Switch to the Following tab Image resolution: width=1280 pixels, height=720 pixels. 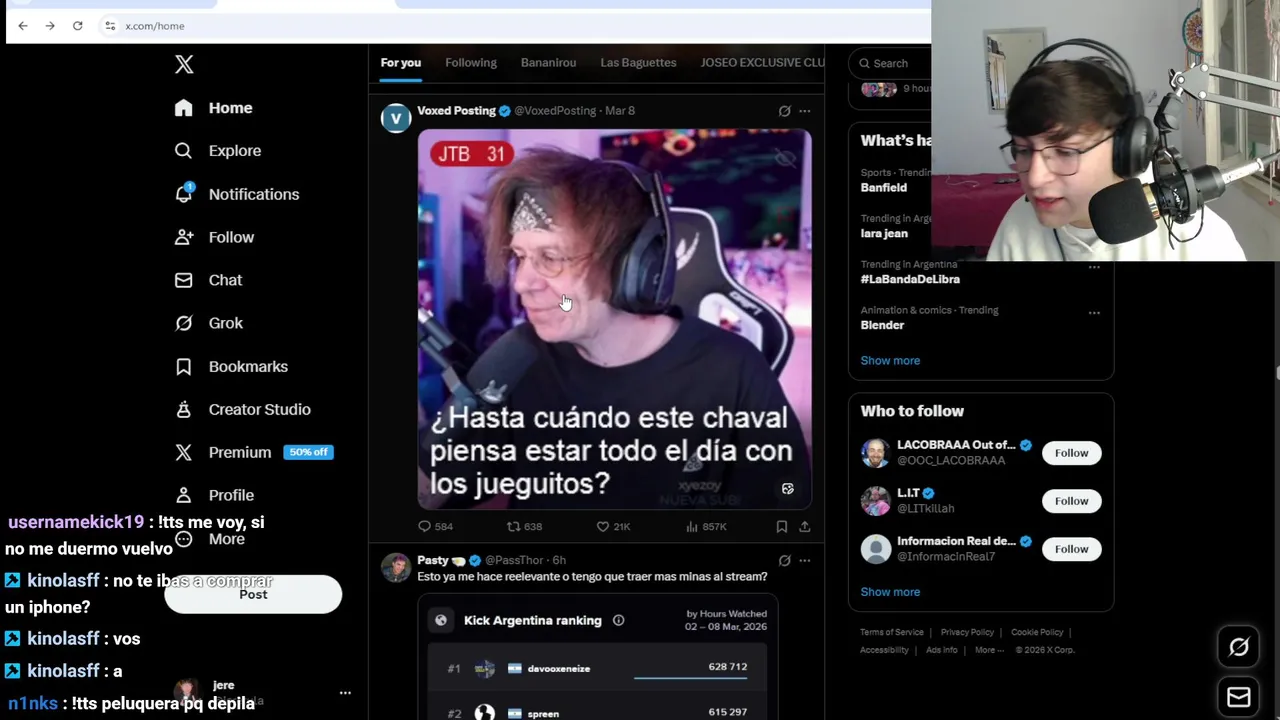(471, 63)
